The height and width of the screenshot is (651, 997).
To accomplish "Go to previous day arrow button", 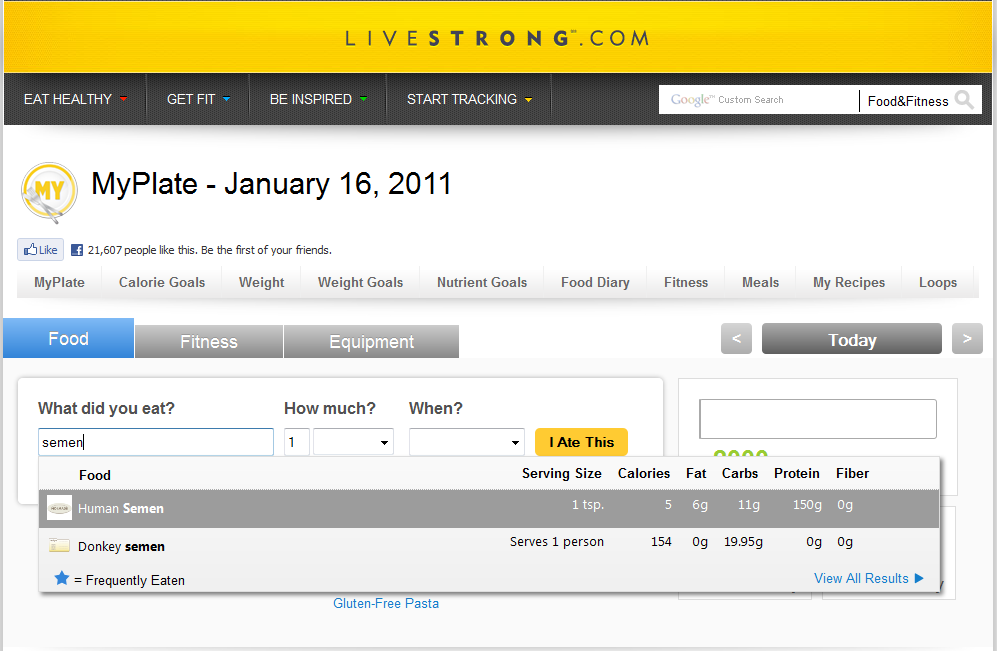I will (x=736, y=339).
